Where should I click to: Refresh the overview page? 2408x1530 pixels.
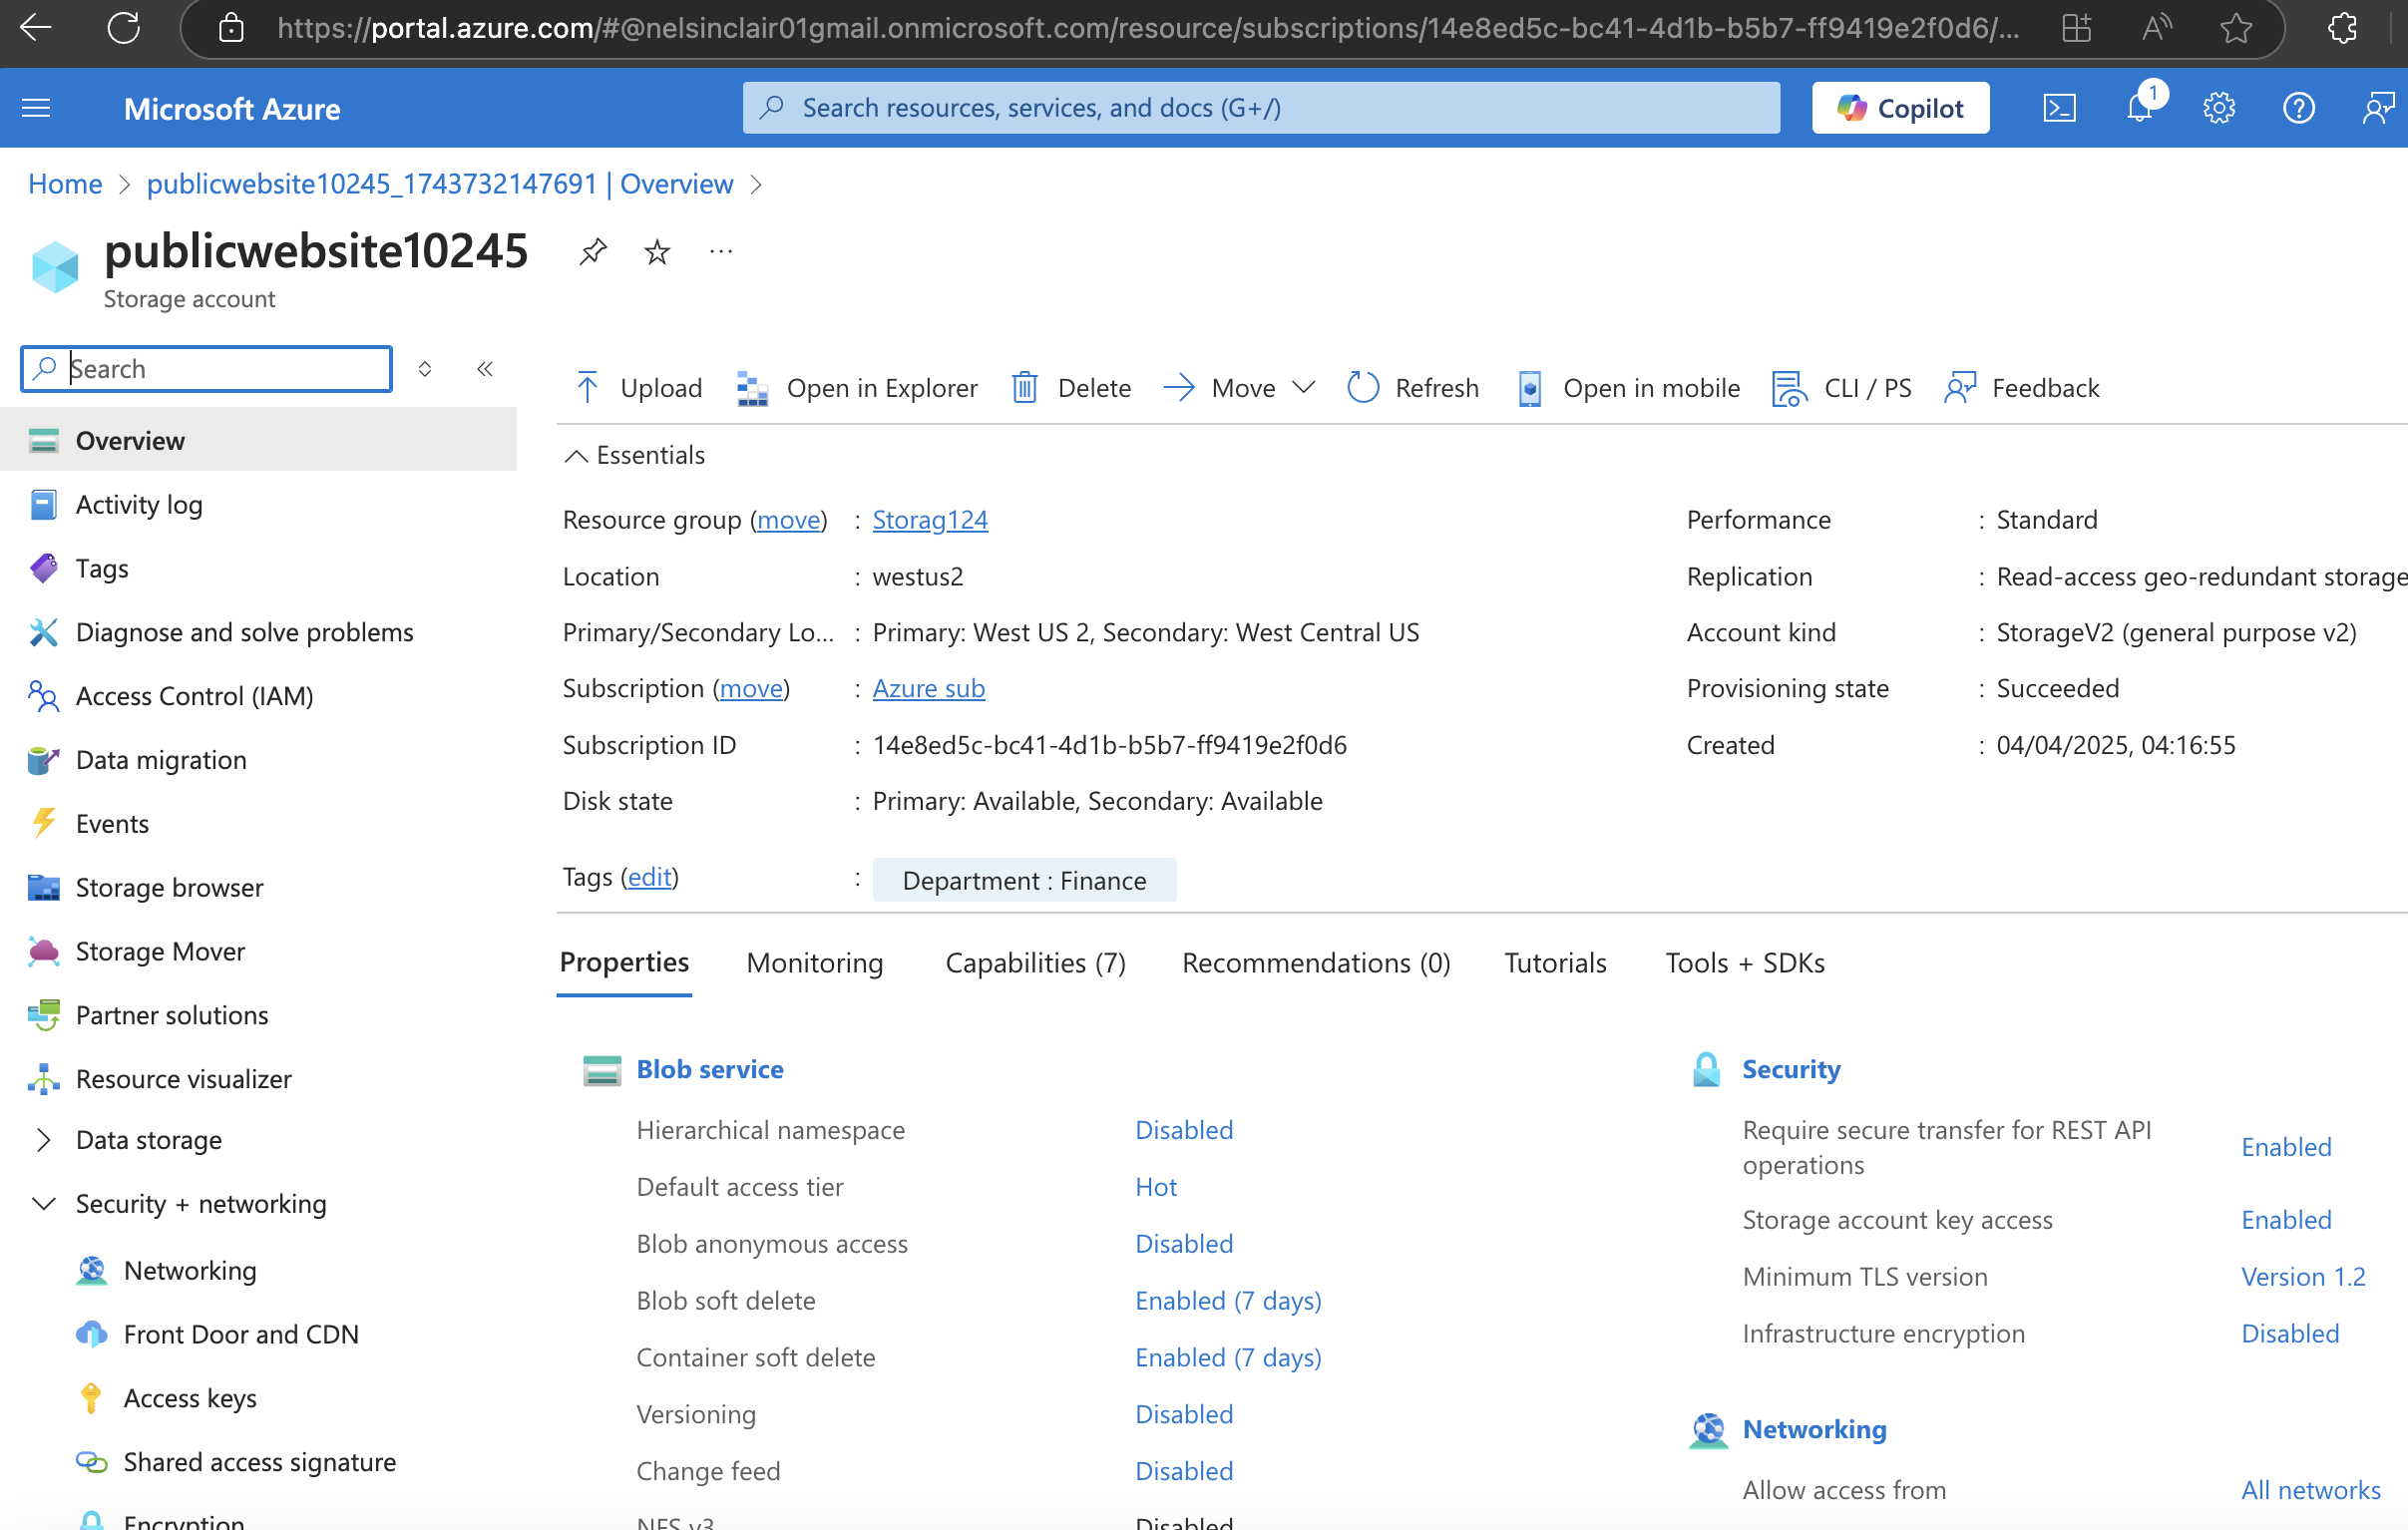tap(1413, 388)
